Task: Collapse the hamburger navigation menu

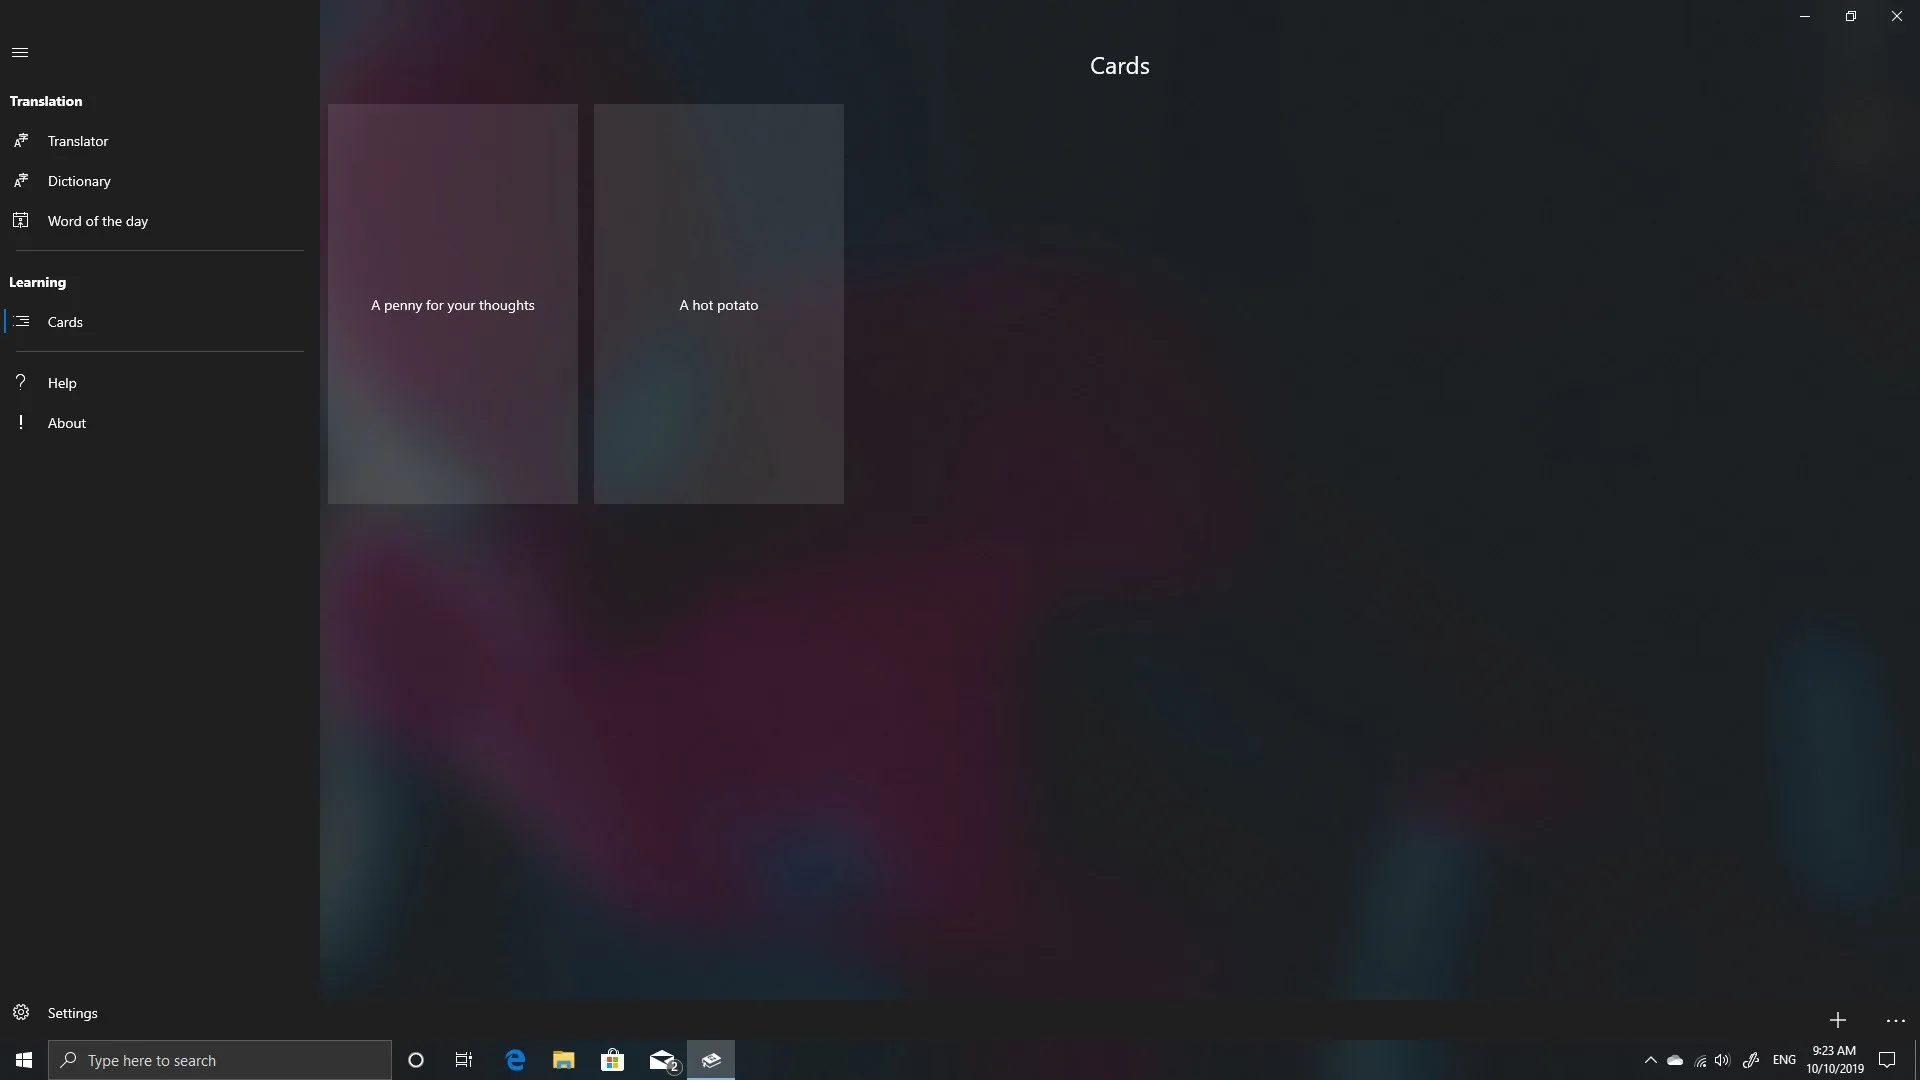Action: [x=20, y=52]
